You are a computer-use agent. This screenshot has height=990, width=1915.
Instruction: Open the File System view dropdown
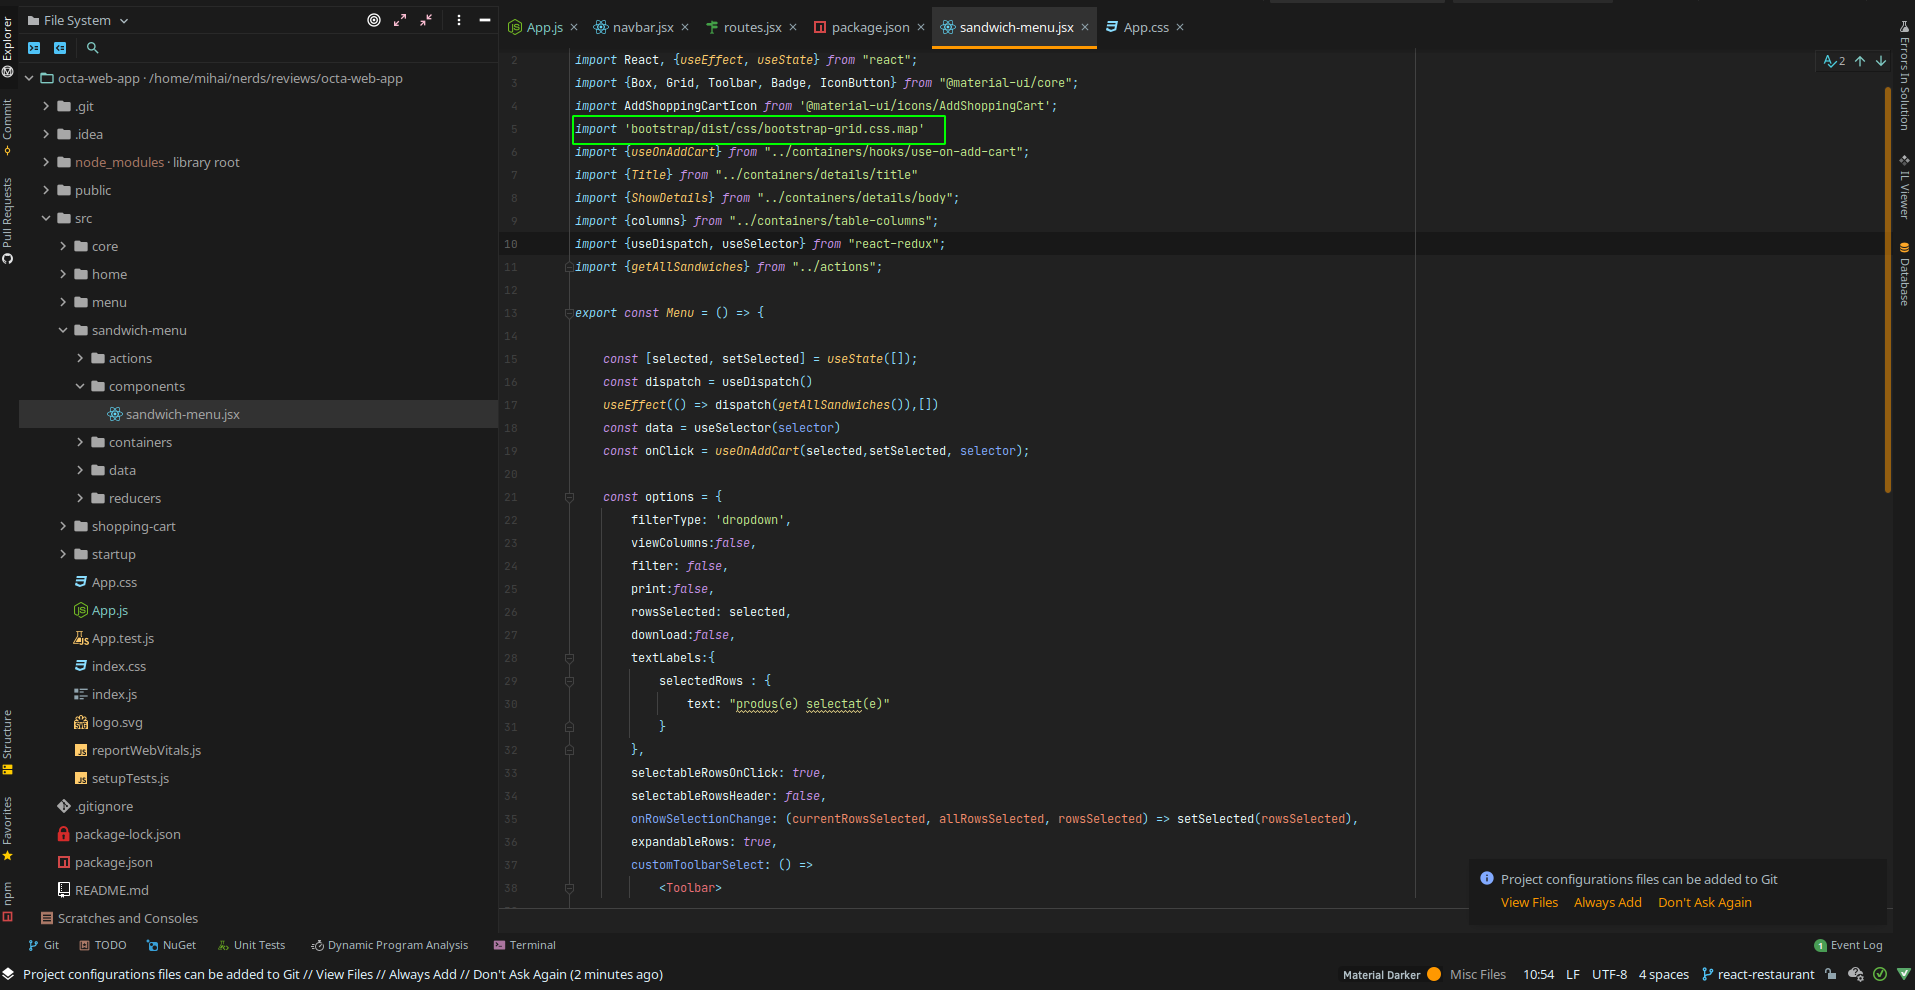click(78, 20)
